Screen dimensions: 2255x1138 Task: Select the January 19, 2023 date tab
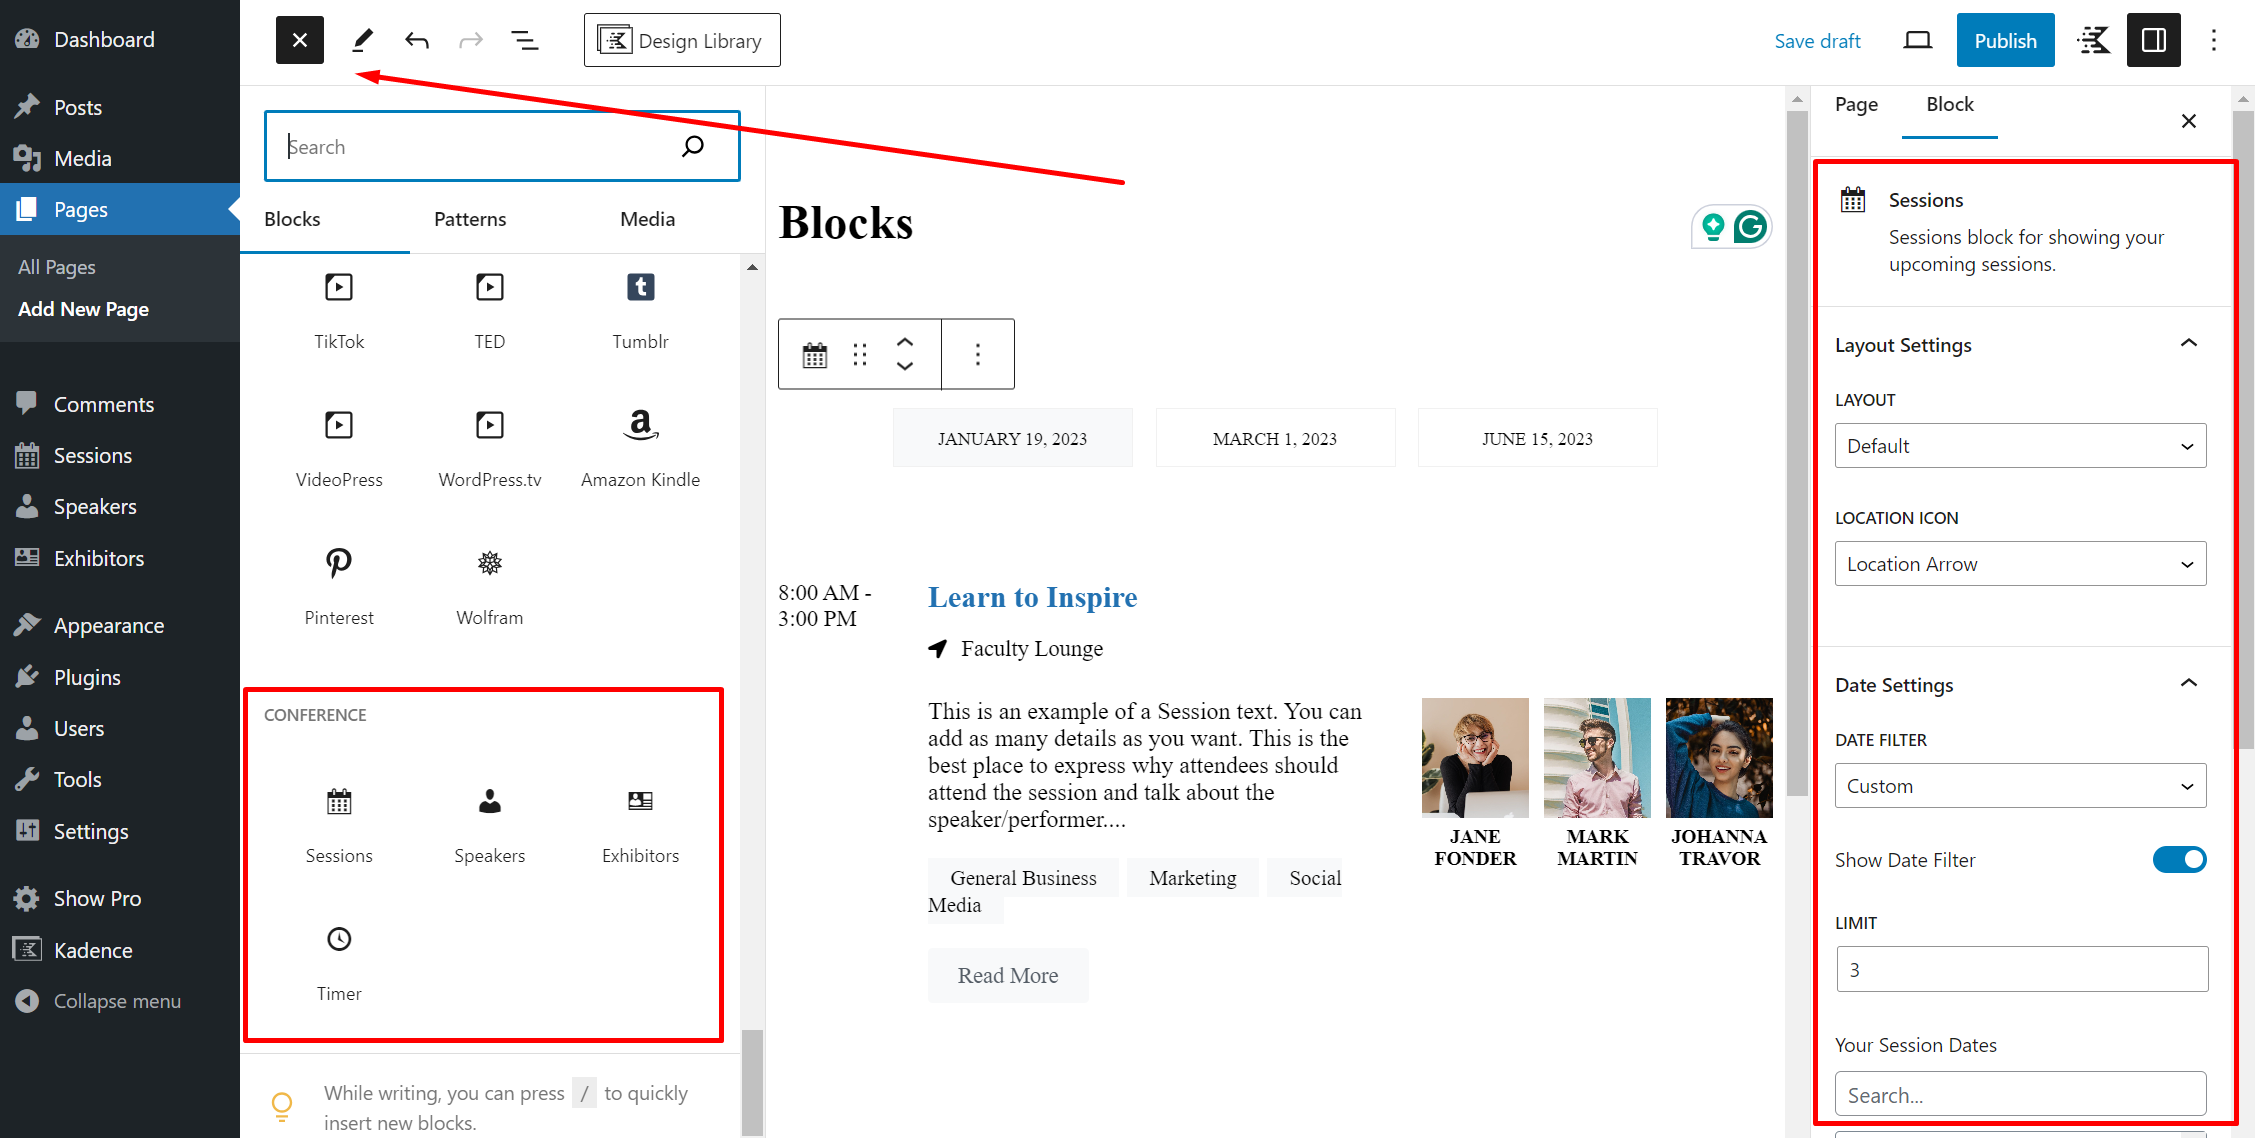pyautogui.click(x=1012, y=438)
